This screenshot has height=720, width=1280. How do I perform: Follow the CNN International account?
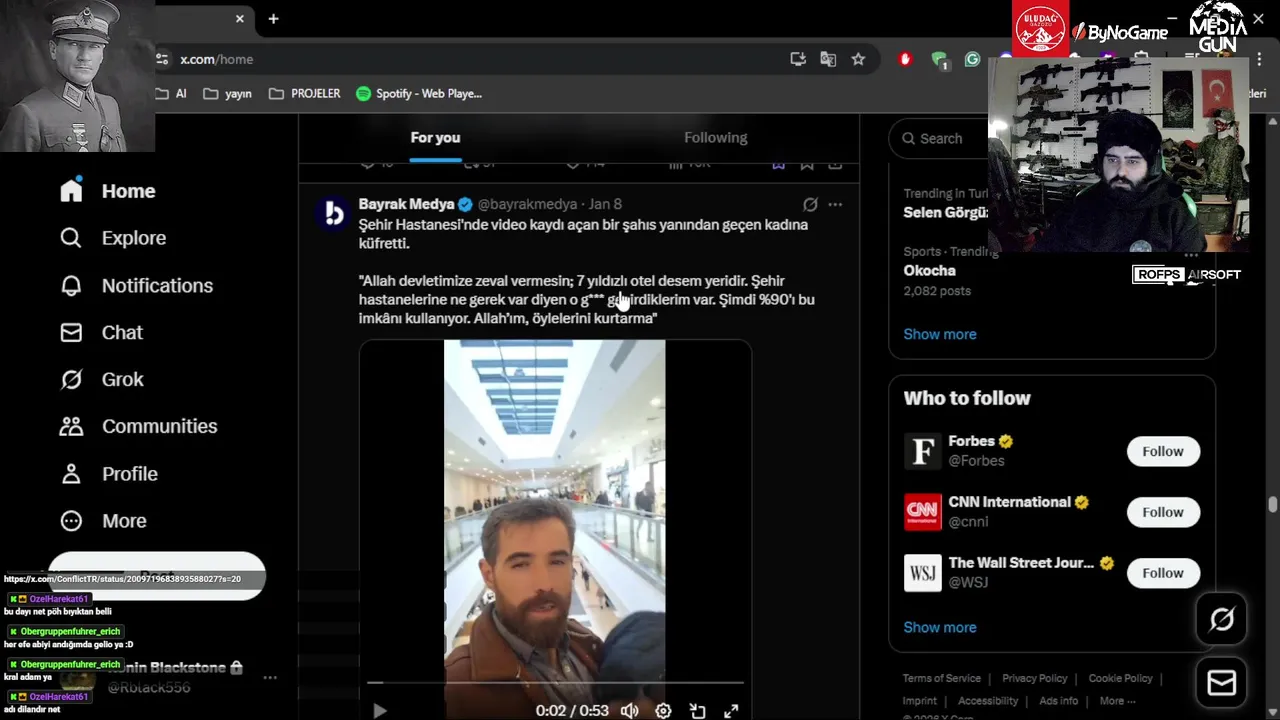point(1163,512)
